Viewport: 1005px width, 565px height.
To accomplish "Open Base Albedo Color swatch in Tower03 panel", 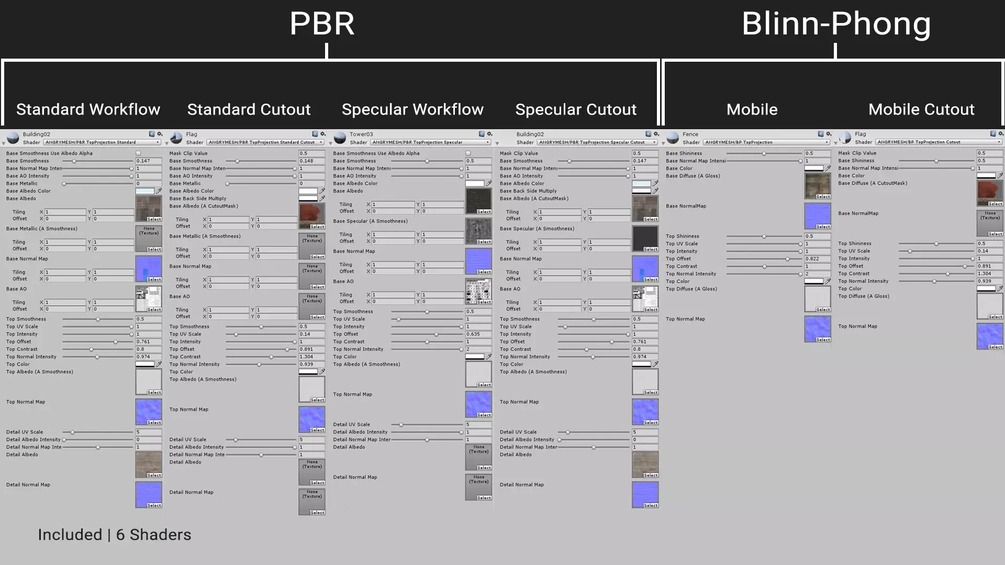I will tap(475, 183).
